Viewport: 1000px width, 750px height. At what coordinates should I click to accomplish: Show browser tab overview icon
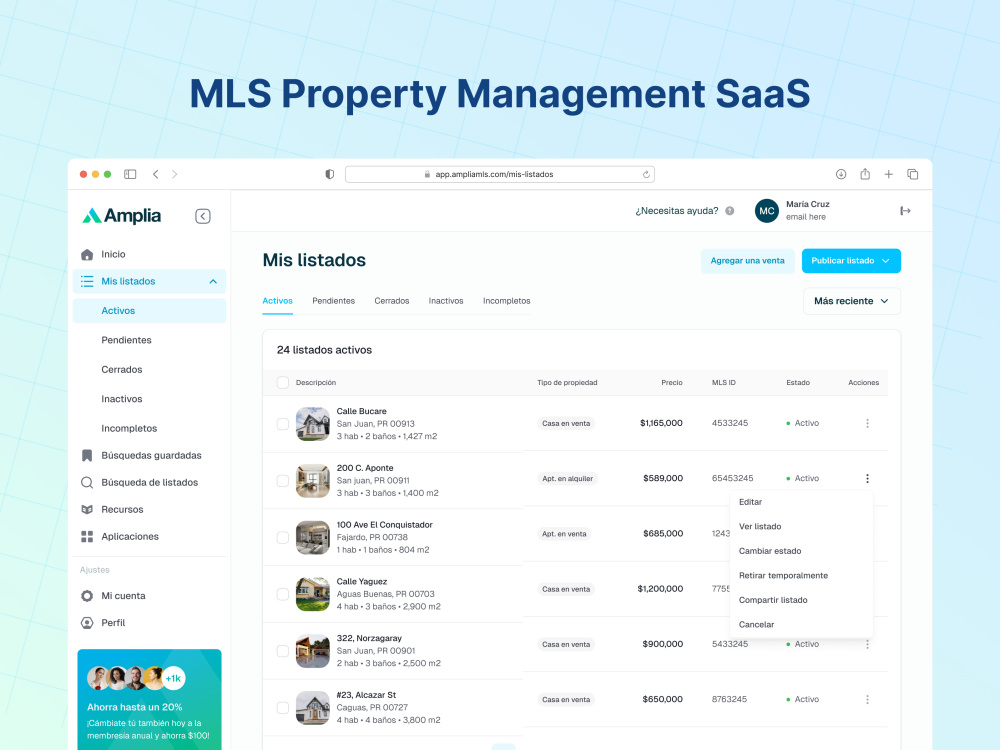coord(913,174)
